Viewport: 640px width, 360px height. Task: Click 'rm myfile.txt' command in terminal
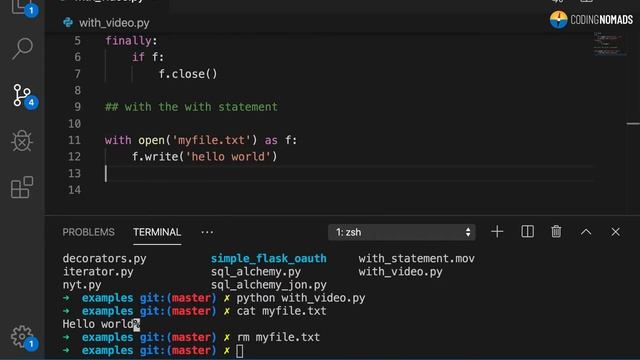point(278,337)
